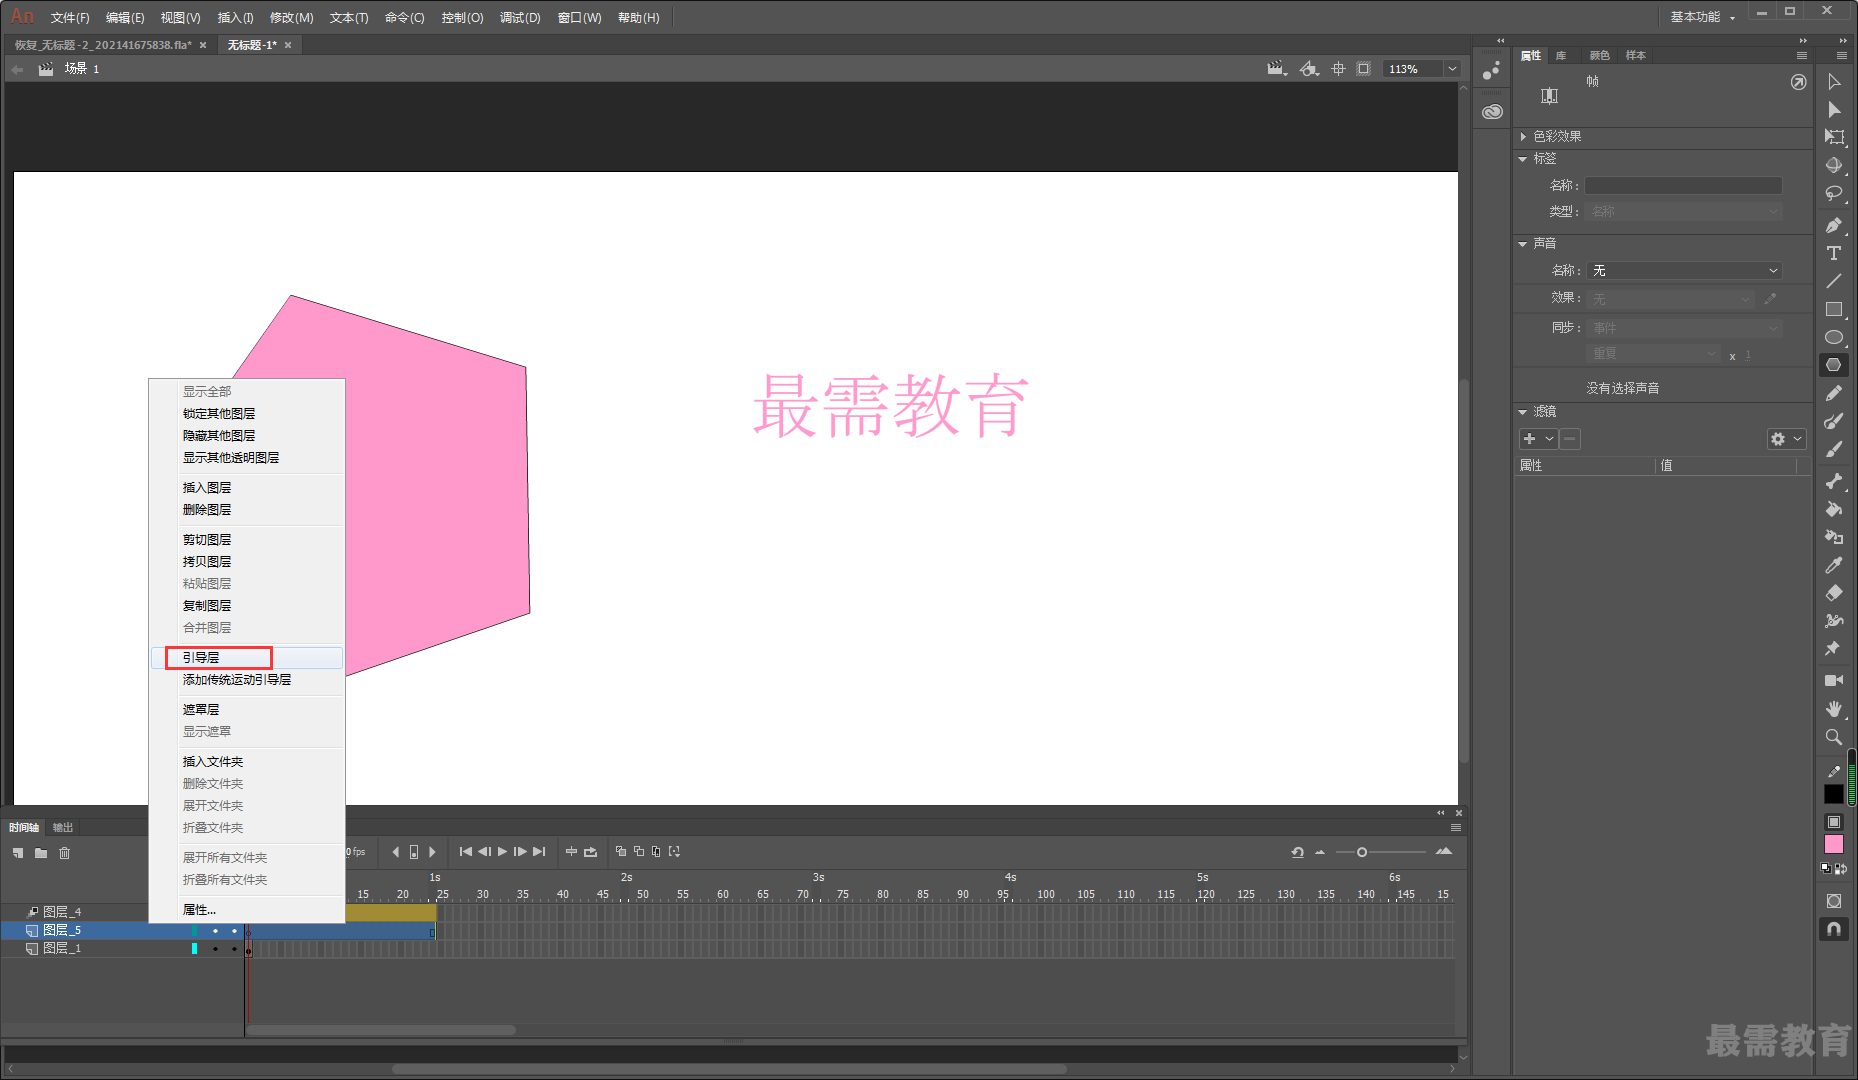The height and width of the screenshot is (1080, 1858).
Task: Select the Rectangle tool
Action: (1834, 310)
